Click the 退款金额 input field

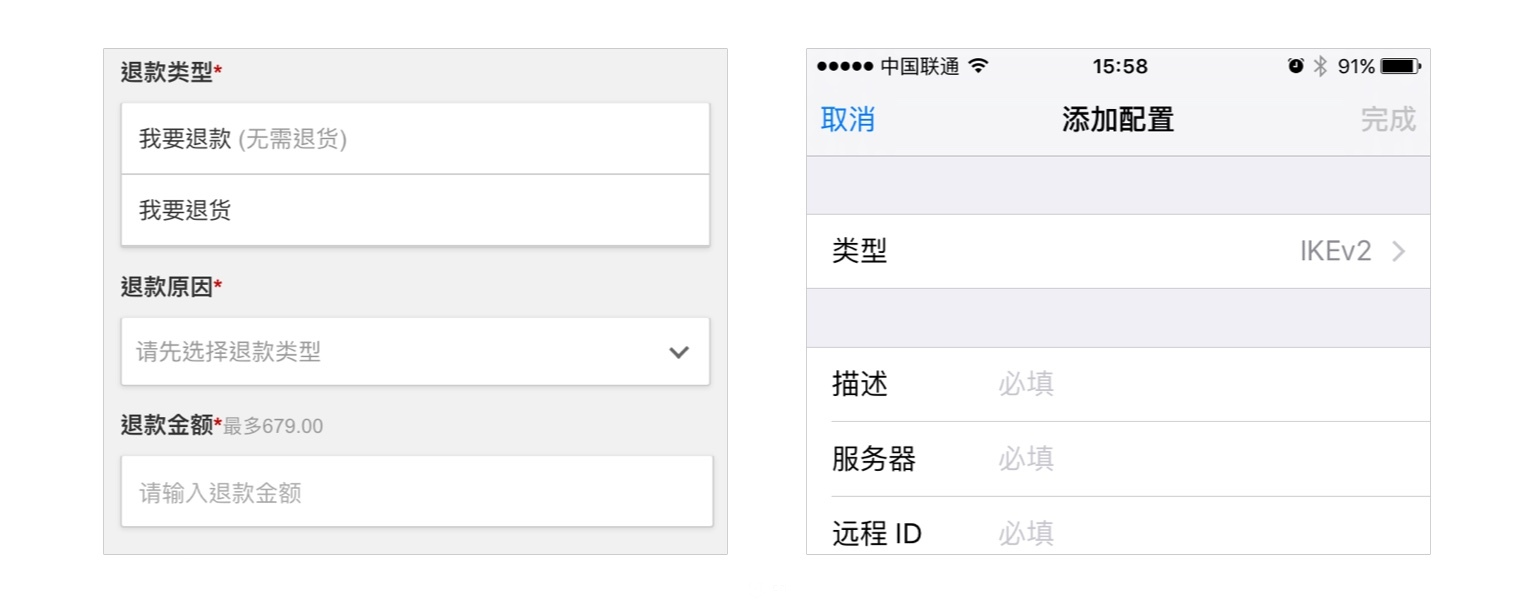click(x=417, y=492)
